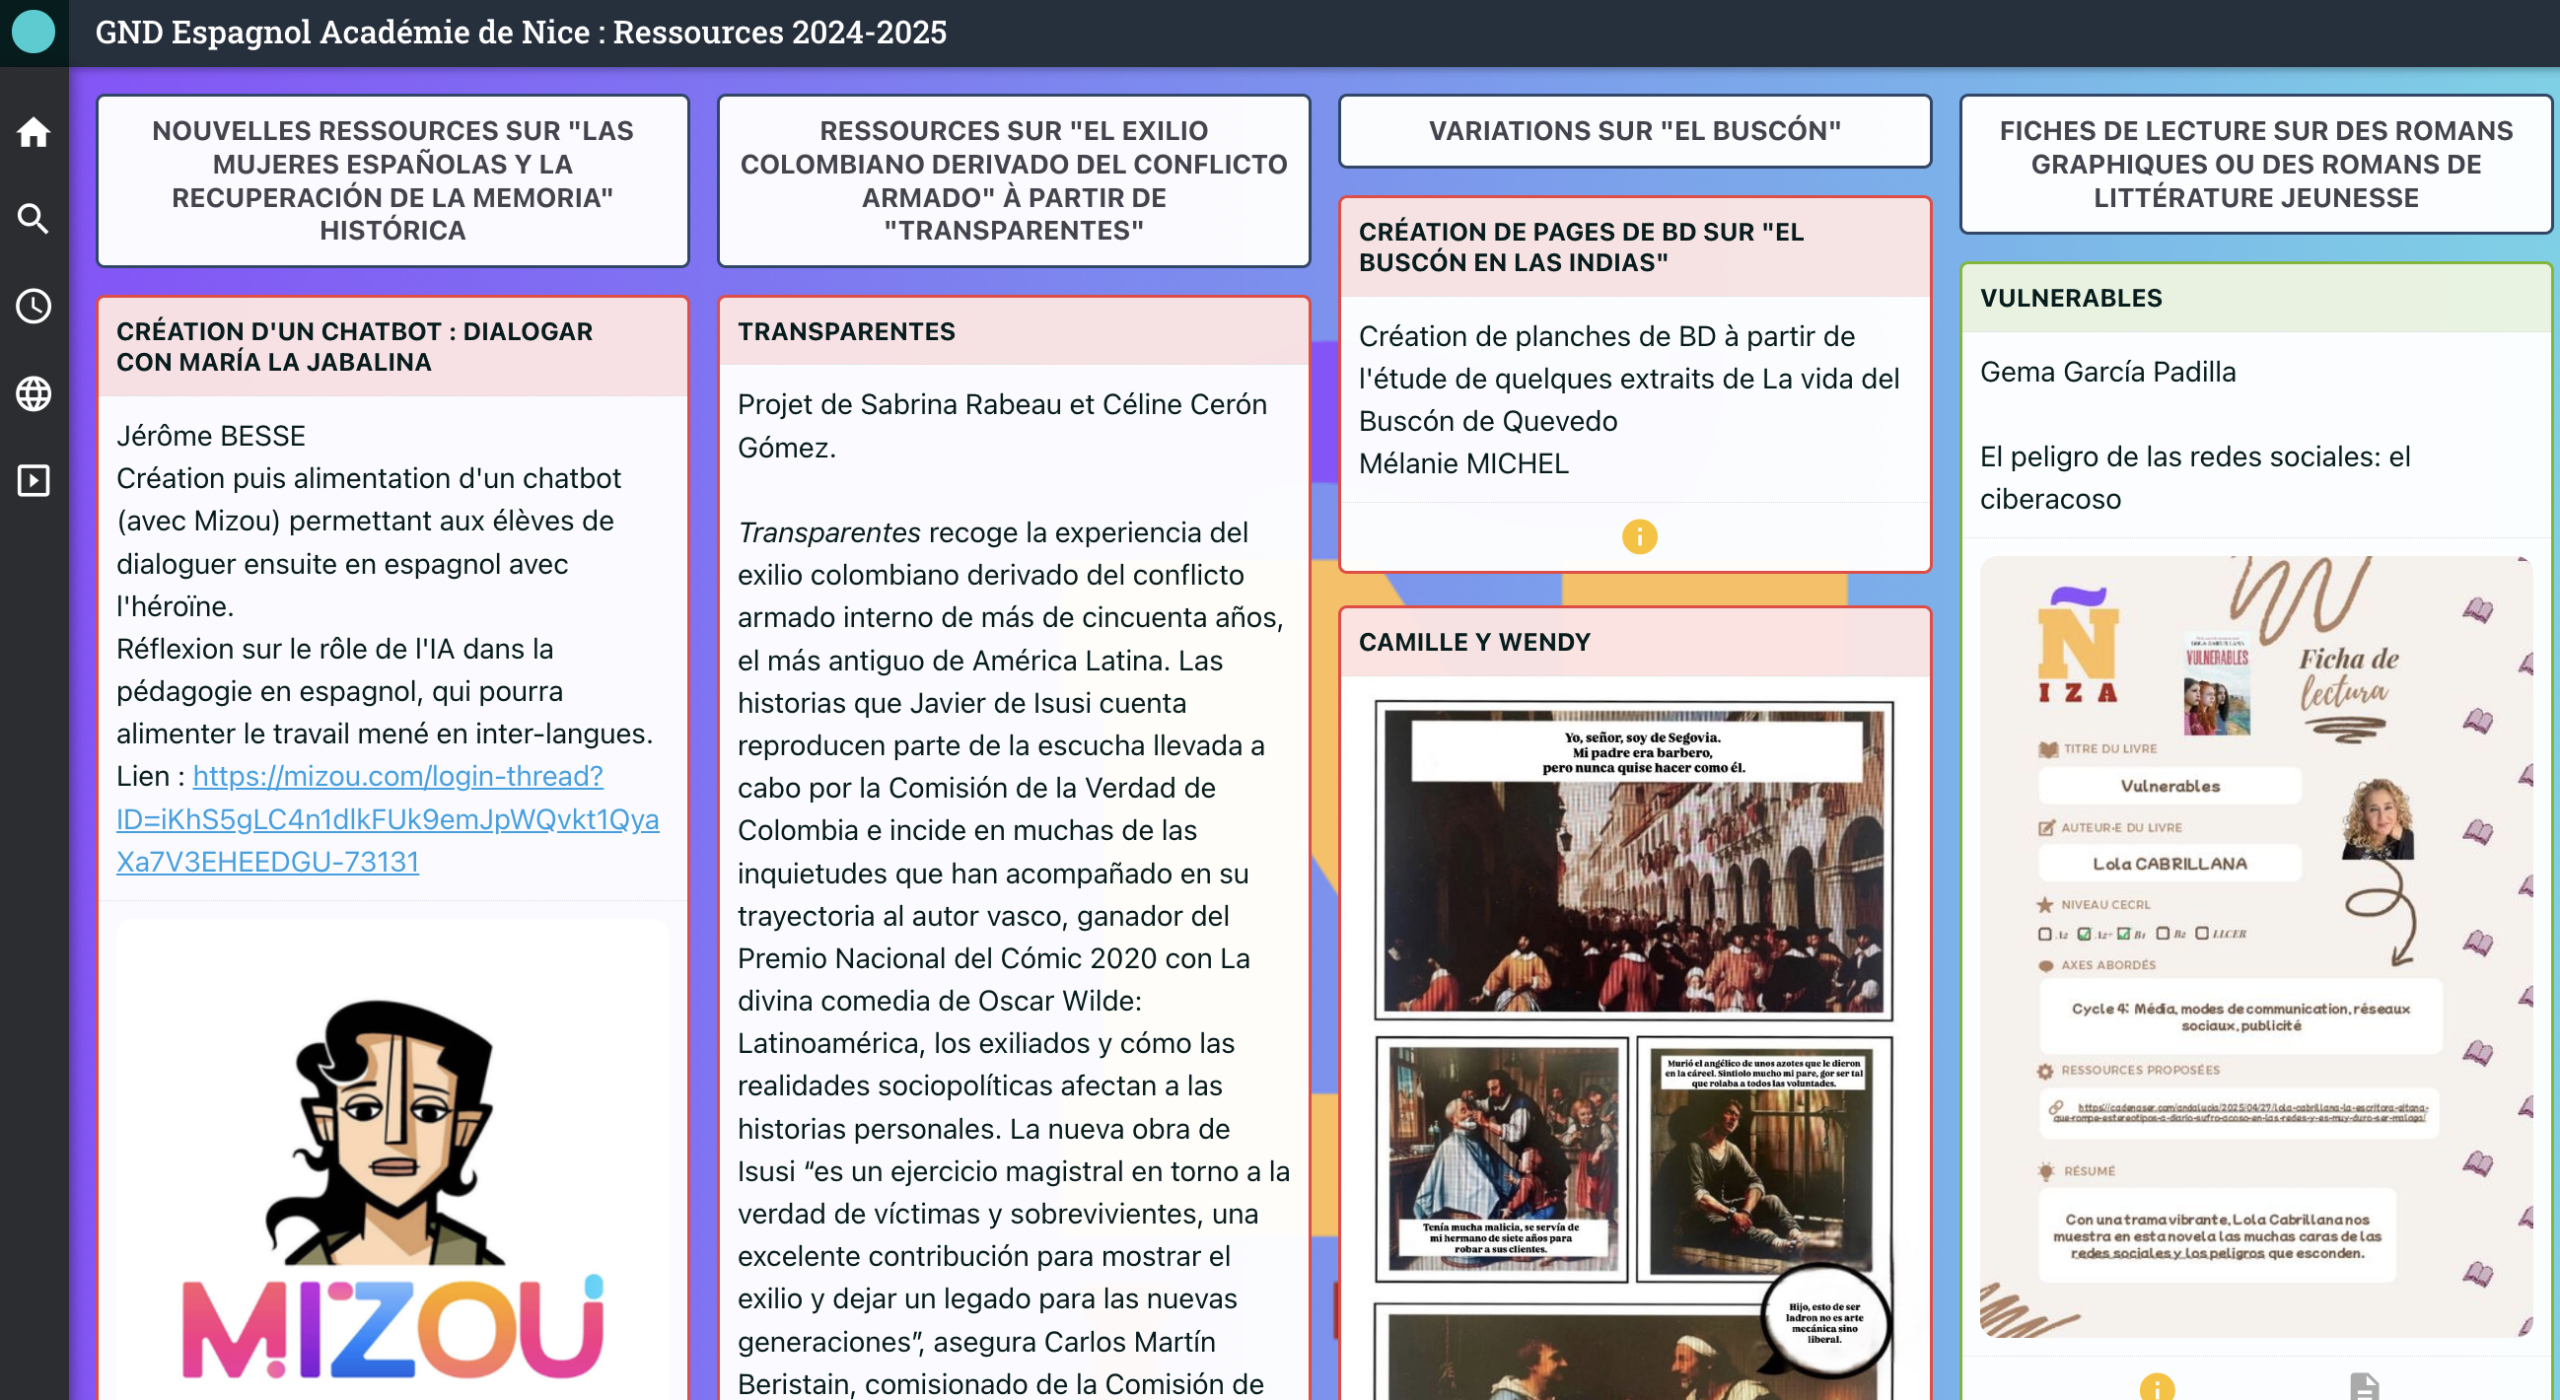Click card title "Création d'un chatbot"
Image resolution: width=2560 pixels, height=1400 pixels.
[355, 347]
